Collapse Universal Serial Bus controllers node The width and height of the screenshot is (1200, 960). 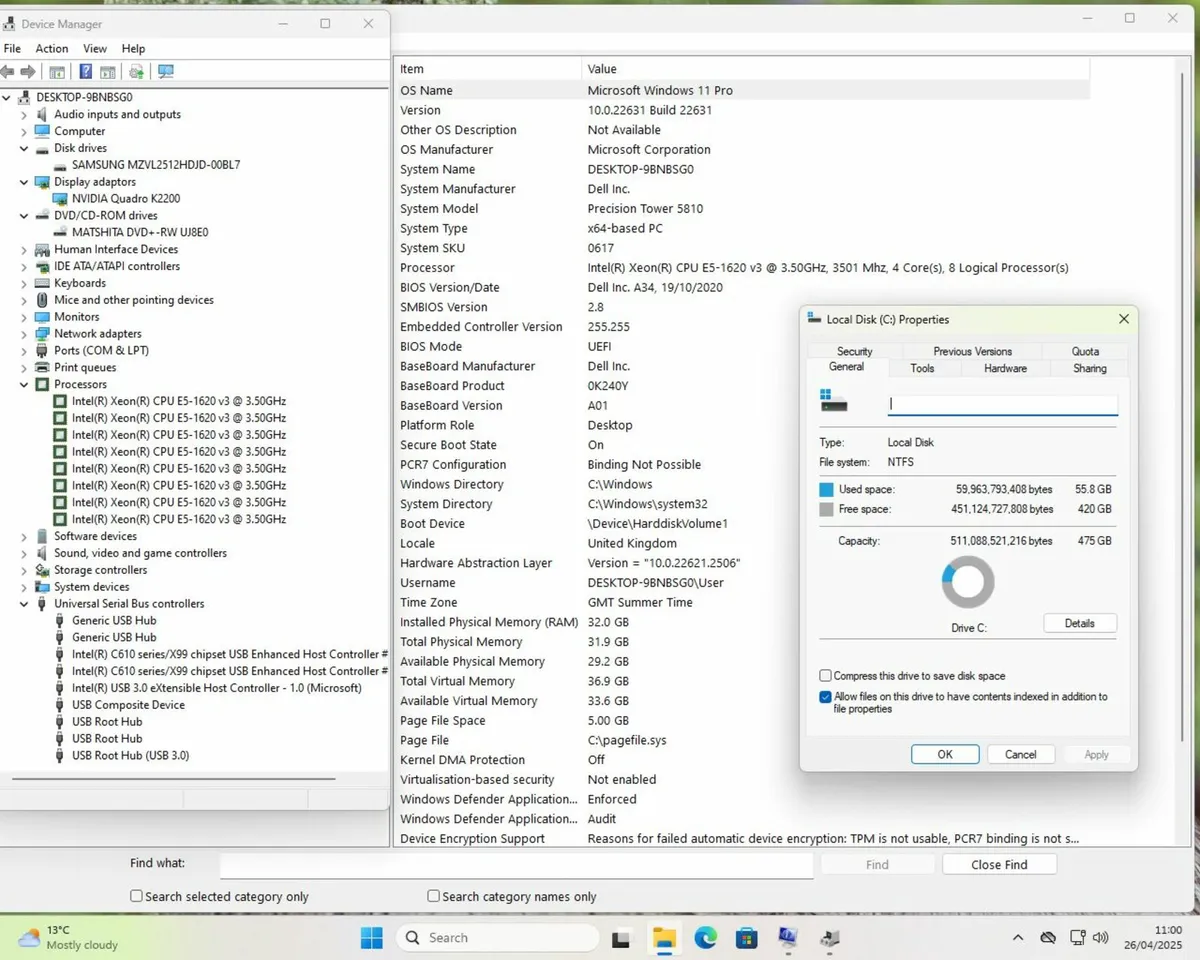24,604
